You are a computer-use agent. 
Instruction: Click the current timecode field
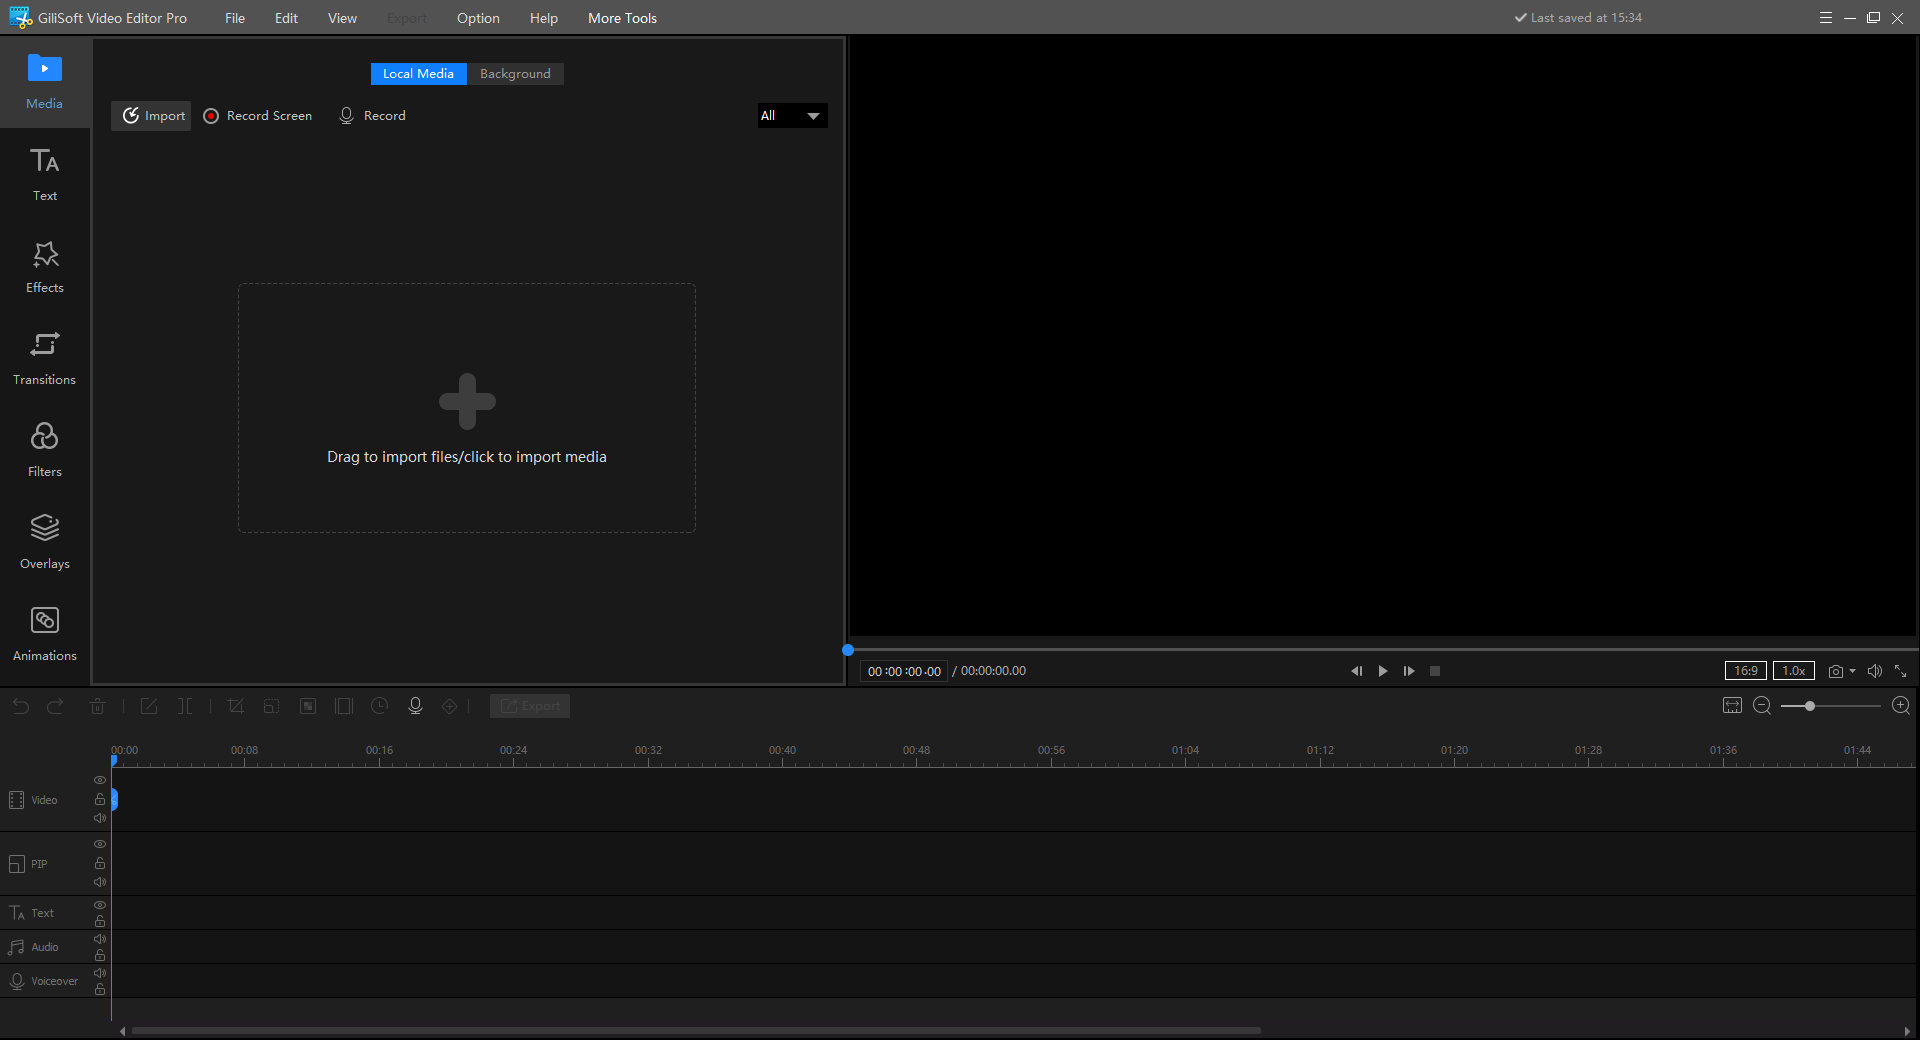(x=904, y=671)
